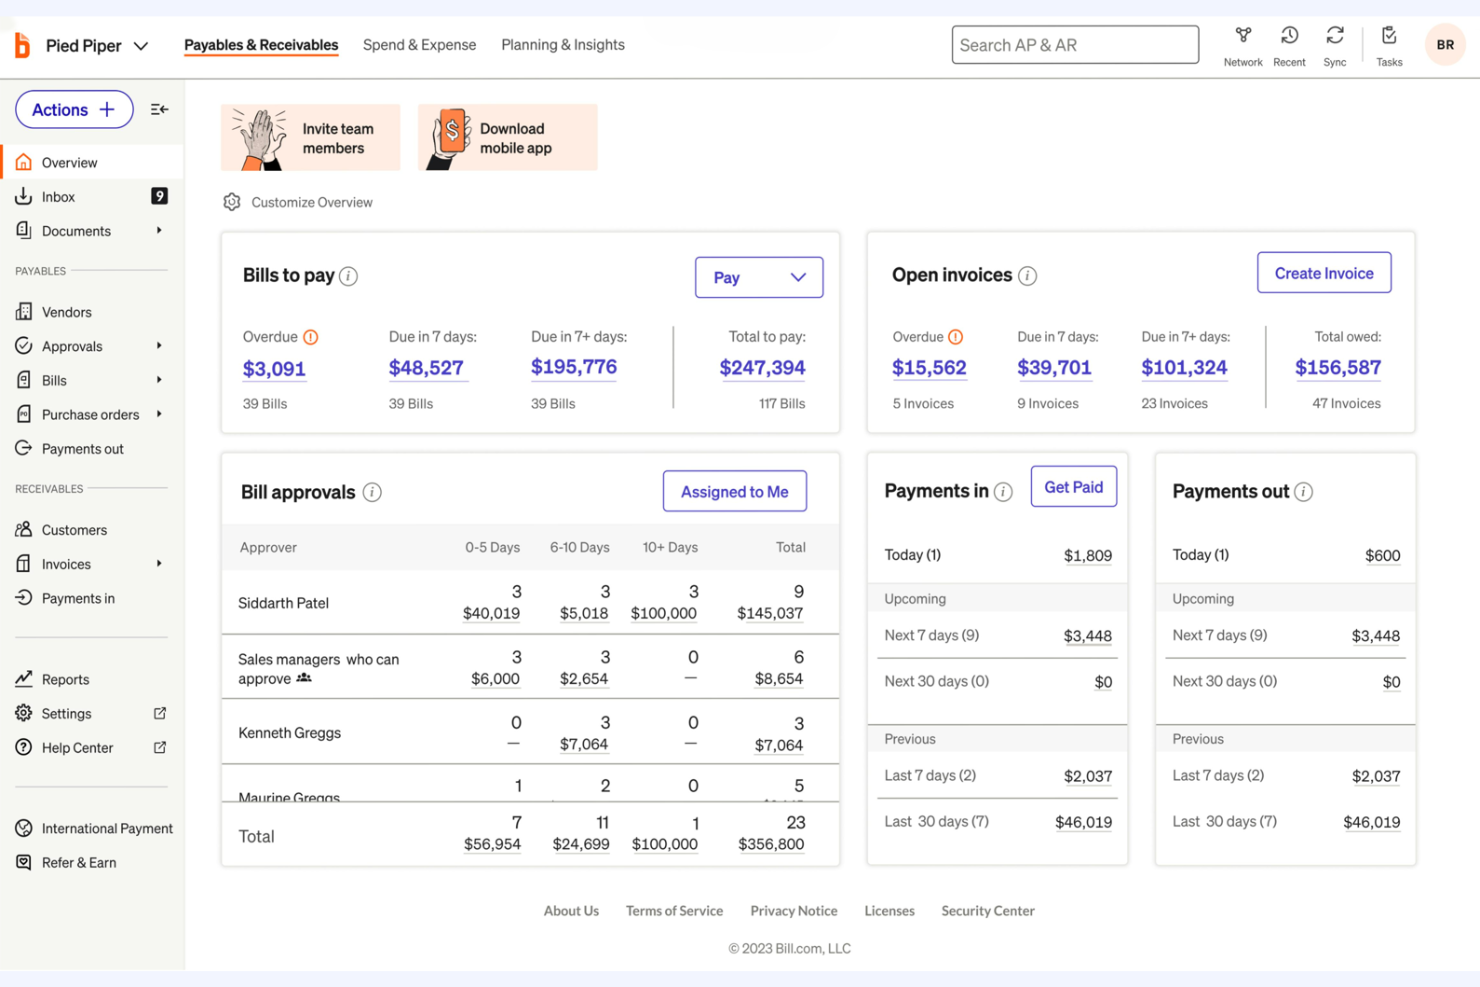Open the $247,394 total to pay amount
This screenshot has height=987, width=1480.
pos(762,368)
